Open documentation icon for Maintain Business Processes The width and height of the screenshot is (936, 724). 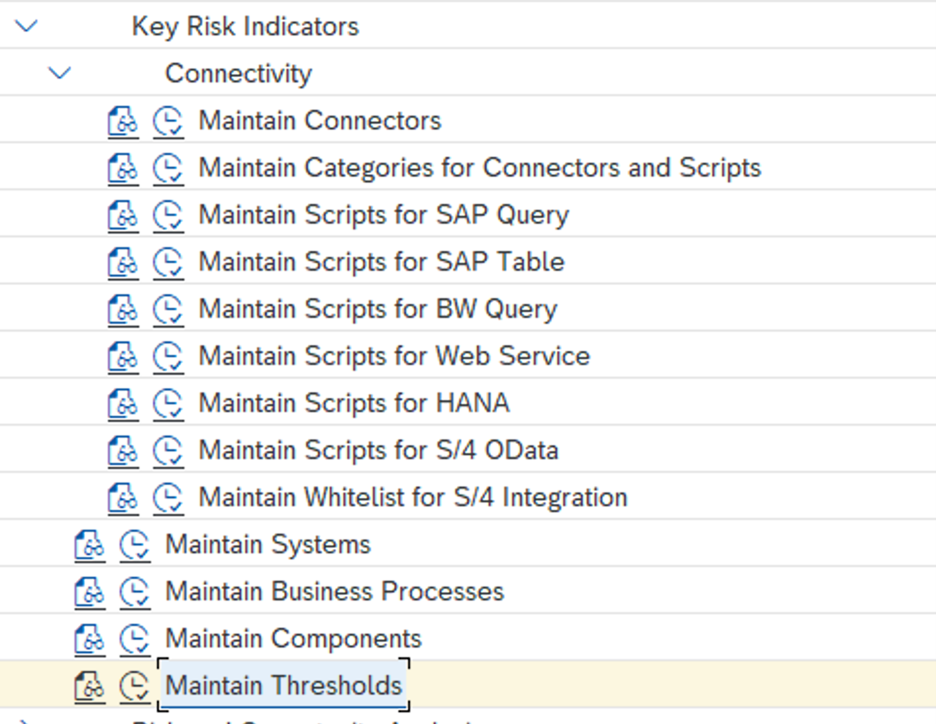pyautogui.click(x=89, y=591)
